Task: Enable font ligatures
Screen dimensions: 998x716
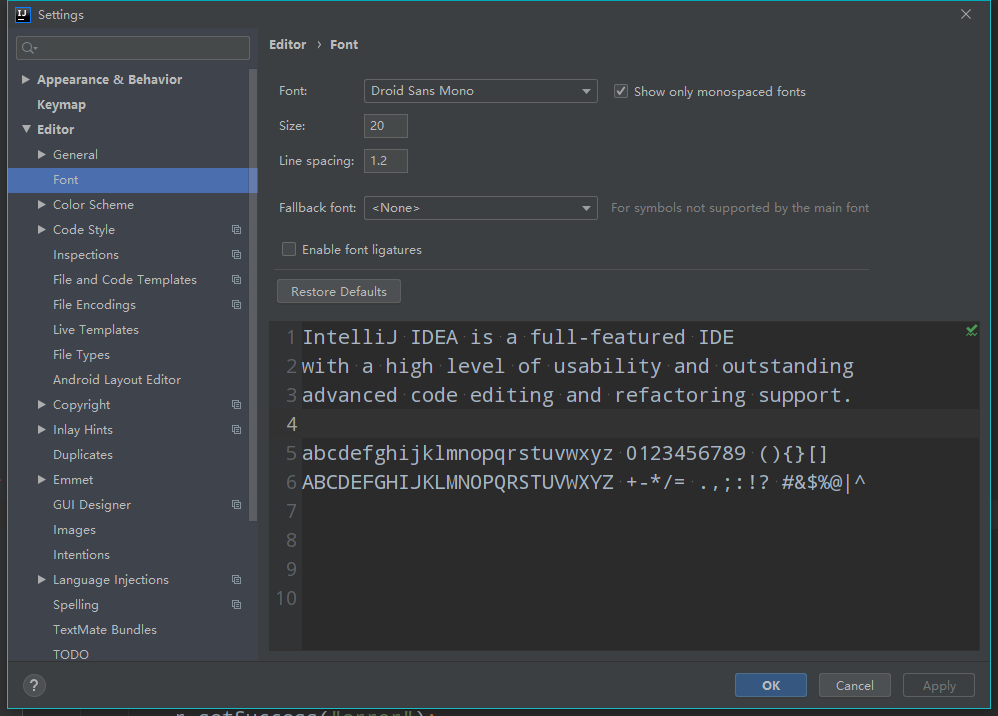Action: point(289,248)
